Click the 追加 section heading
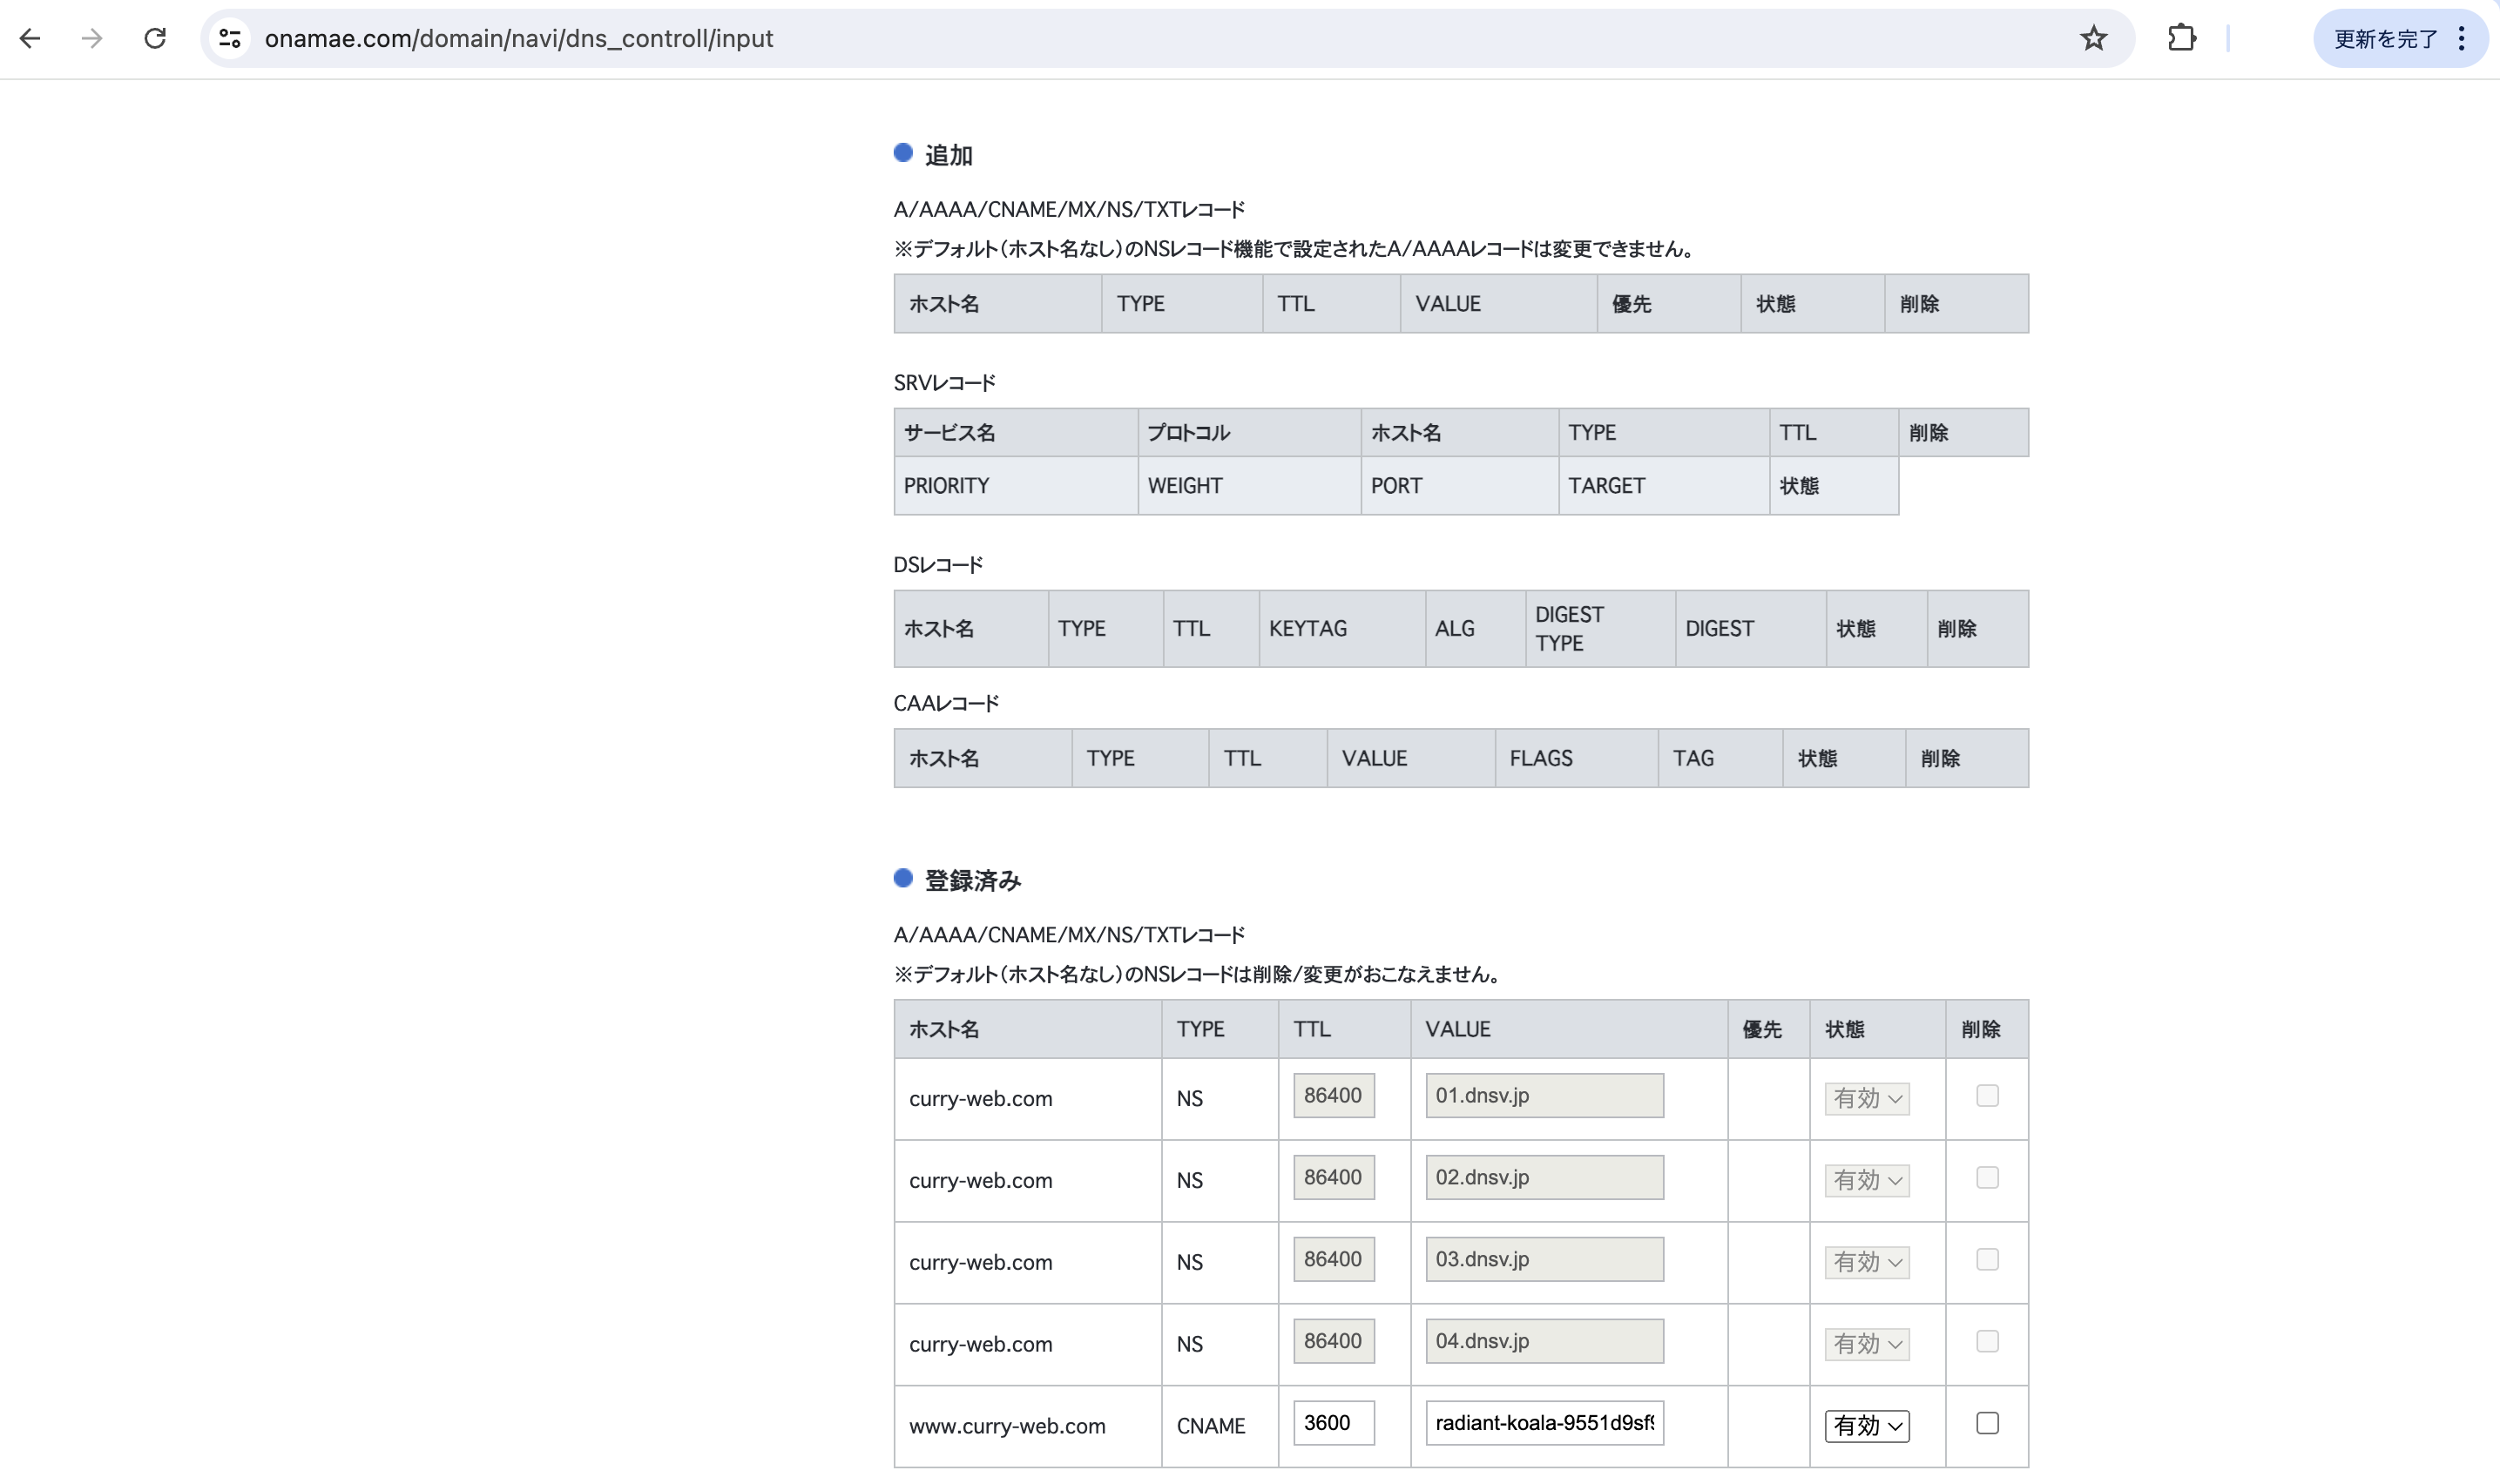This screenshot has height=1484, width=2500. [x=948, y=155]
